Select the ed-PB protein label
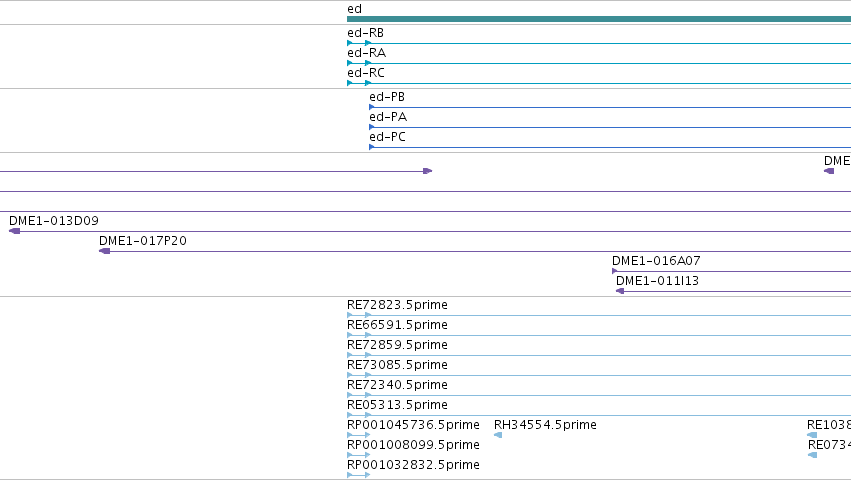This screenshot has height=480, width=851. point(387,97)
